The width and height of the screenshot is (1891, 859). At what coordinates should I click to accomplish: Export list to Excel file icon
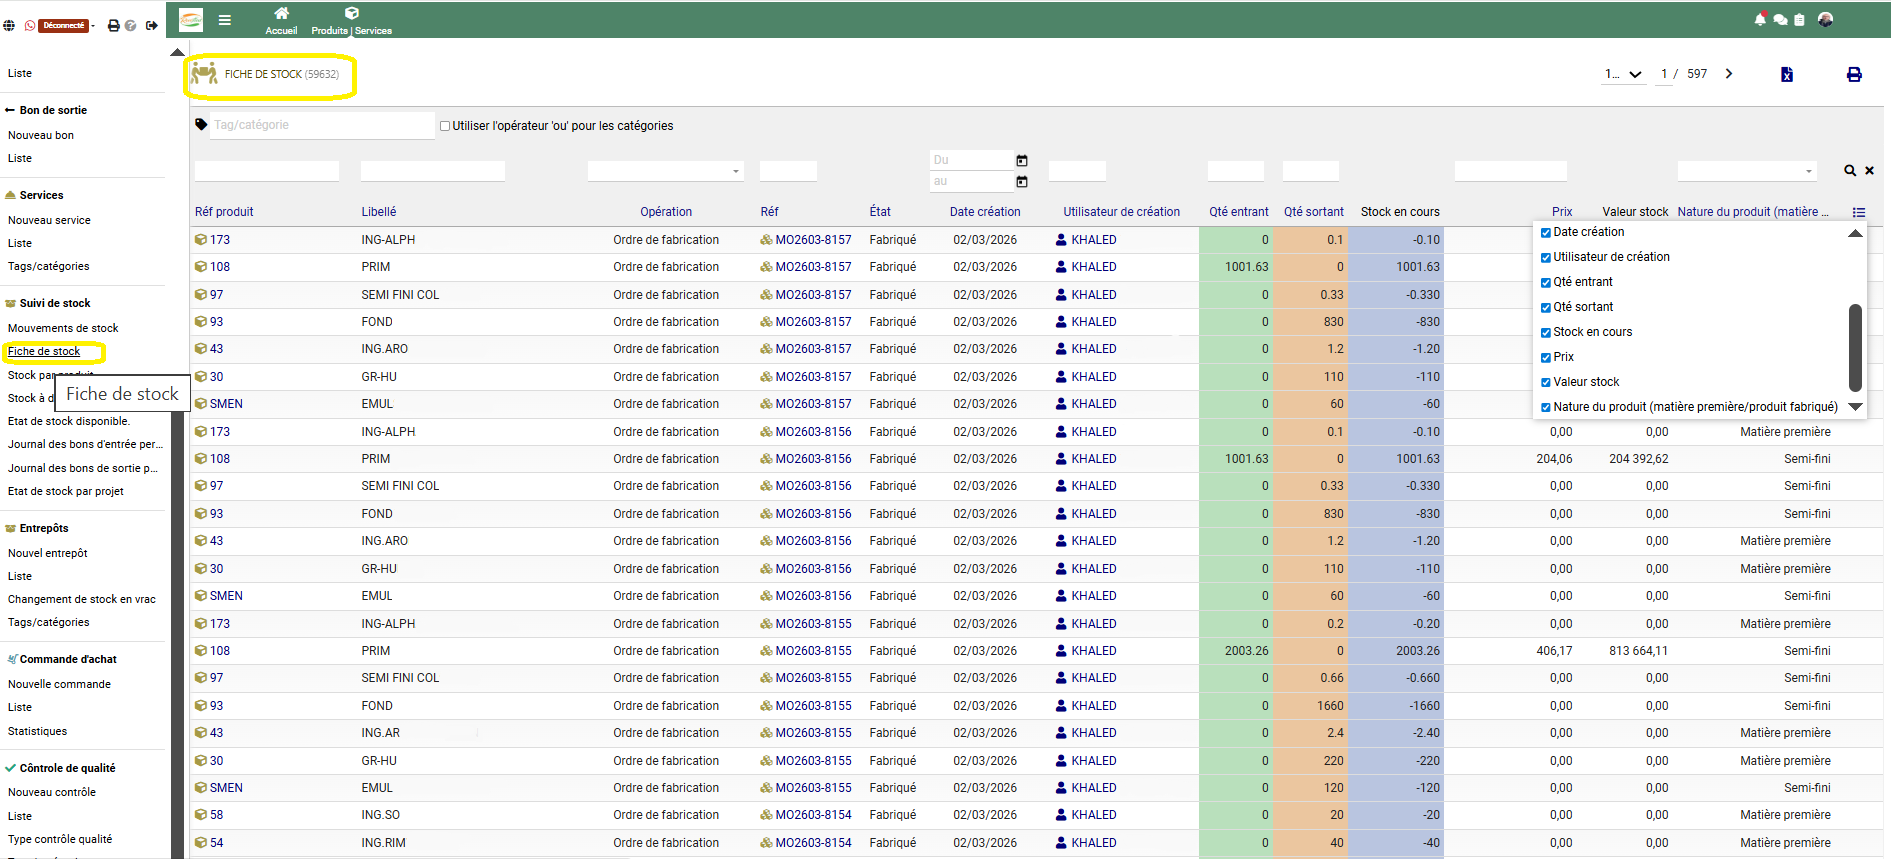(1787, 74)
